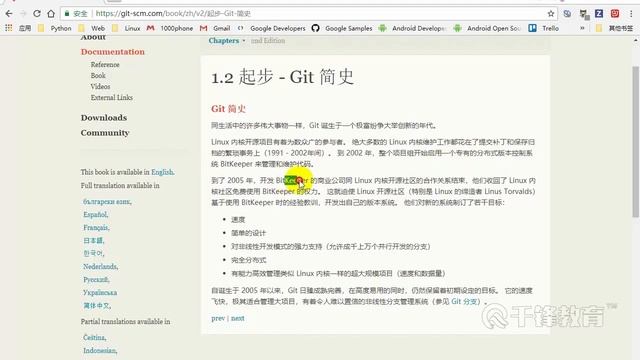Open the Python bookmarks folder
This screenshot has height=360, width=640.
click(x=54, y=28)
